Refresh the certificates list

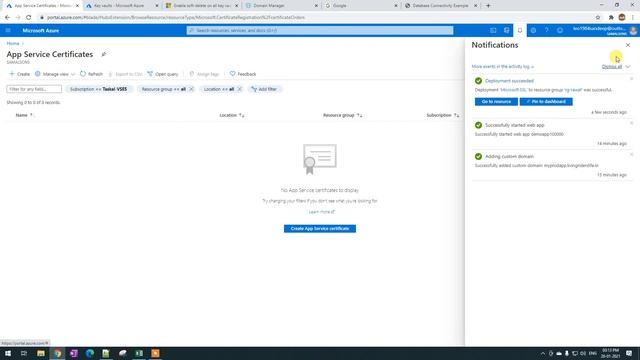pyautogui.click(x=91, y=74)
